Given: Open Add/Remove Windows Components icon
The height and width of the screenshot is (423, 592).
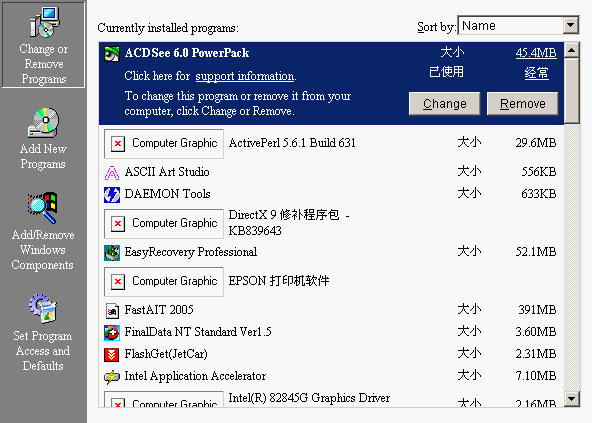Looking at the screenshot, I should [43, 208].
